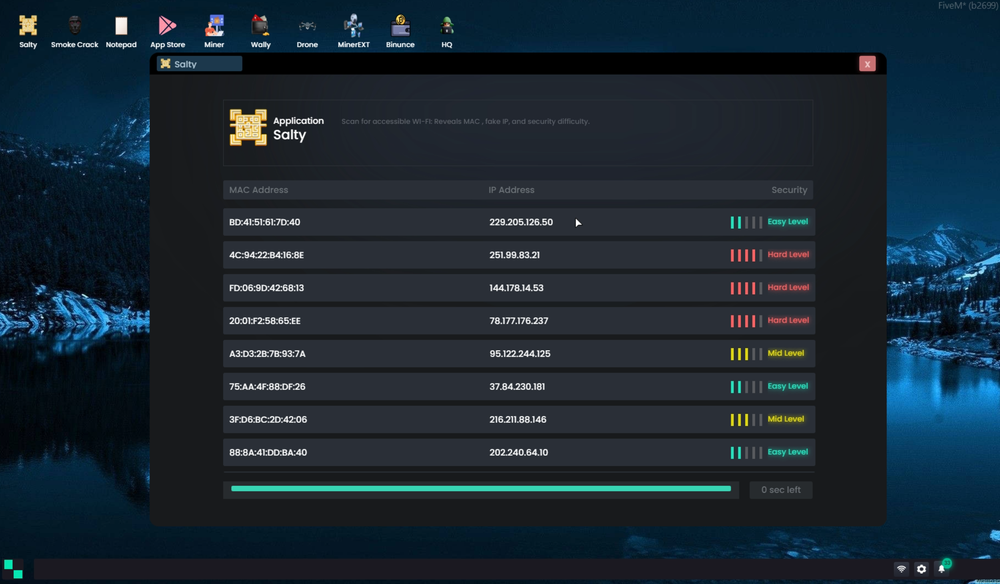The width and height of the screenshot is (1000, 584).
Task: Open the HQ application
Action: (446, 30)
